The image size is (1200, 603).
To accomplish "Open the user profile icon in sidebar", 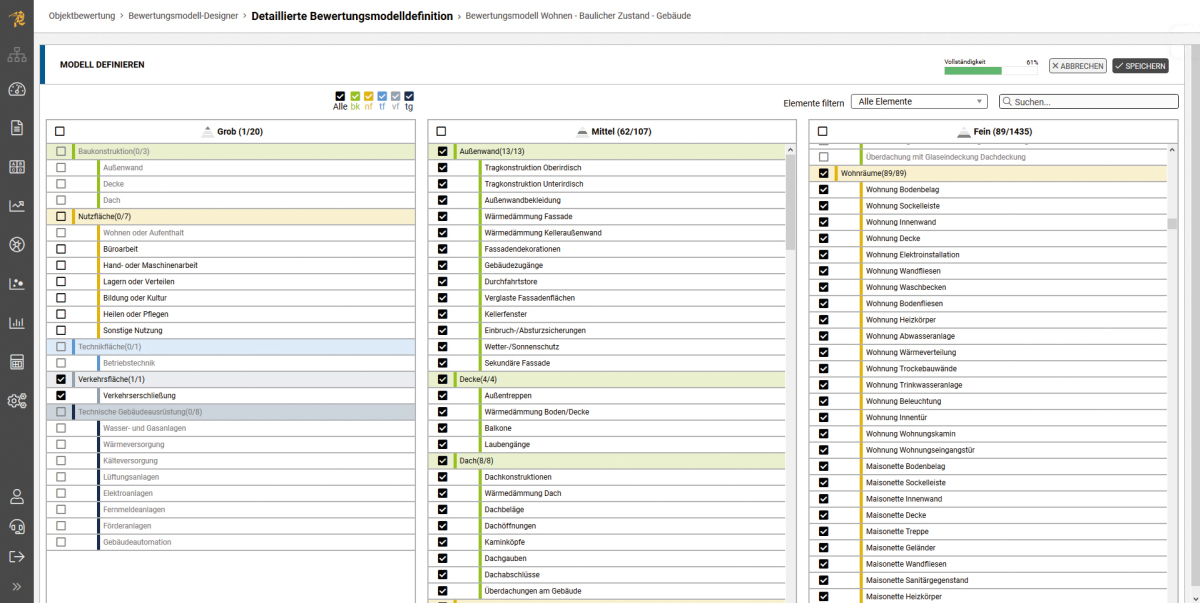I will pos(16,496).
